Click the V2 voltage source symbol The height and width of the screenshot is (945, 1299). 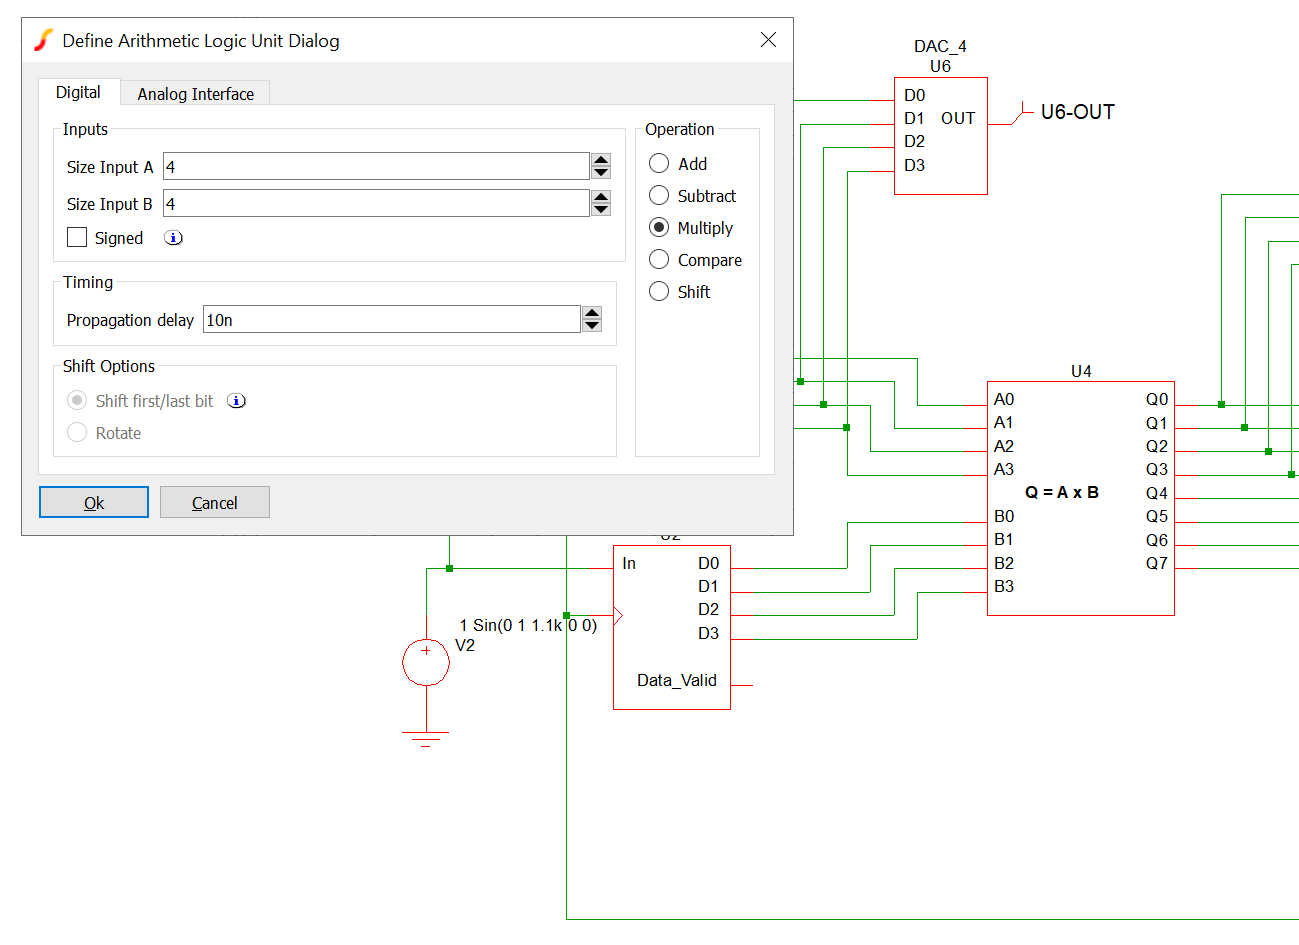pos(426,662)
